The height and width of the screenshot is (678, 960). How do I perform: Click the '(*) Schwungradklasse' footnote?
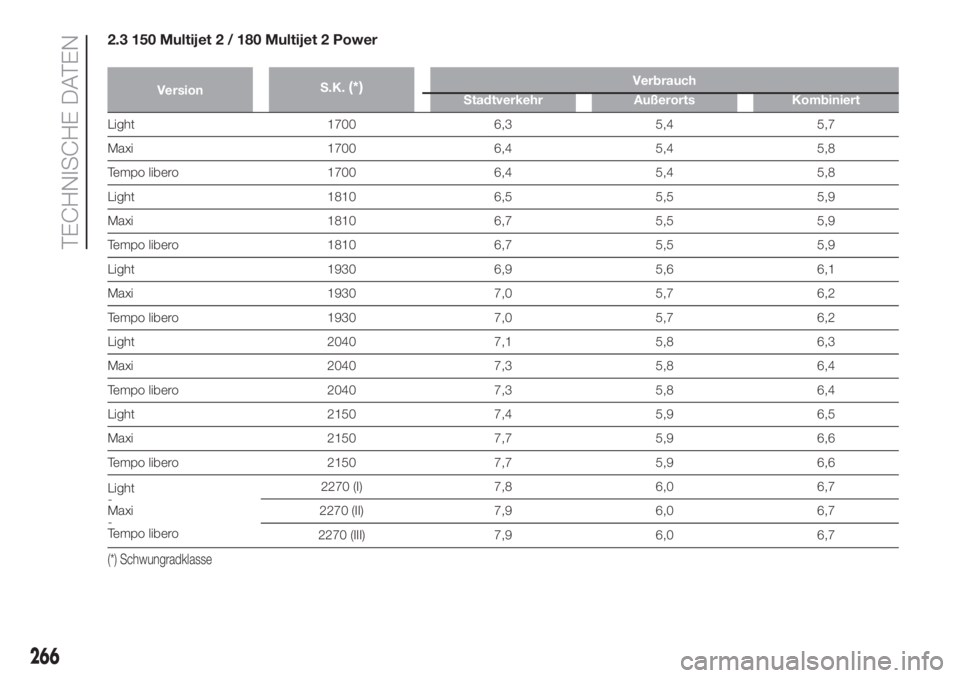tap(160, 559)
